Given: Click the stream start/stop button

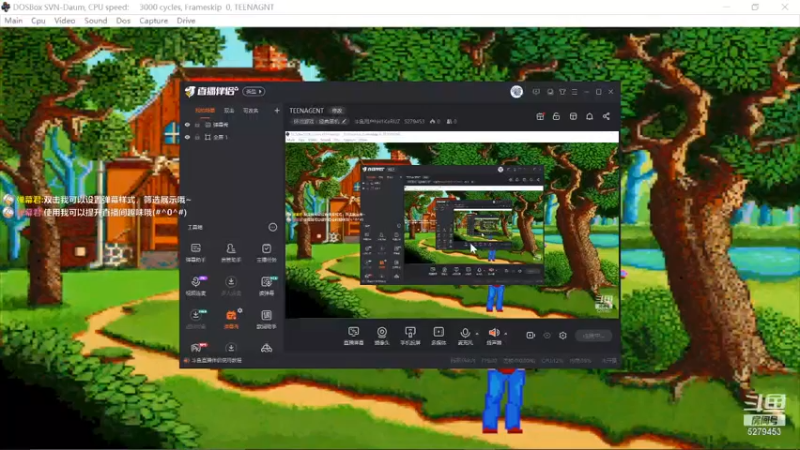Looking at the screenshot, I should [593, 336].
